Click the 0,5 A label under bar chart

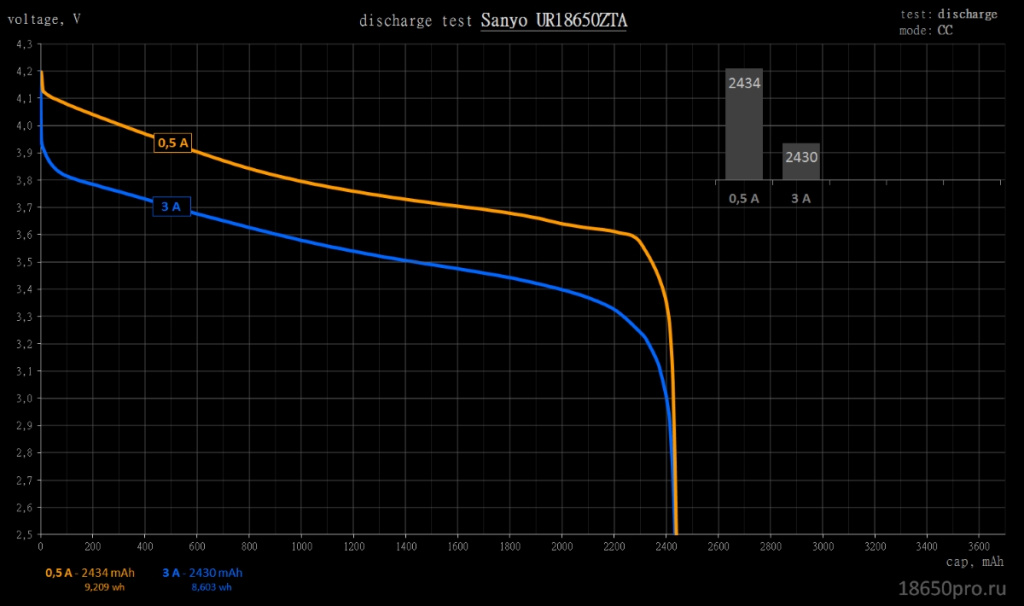click(744, 198)
